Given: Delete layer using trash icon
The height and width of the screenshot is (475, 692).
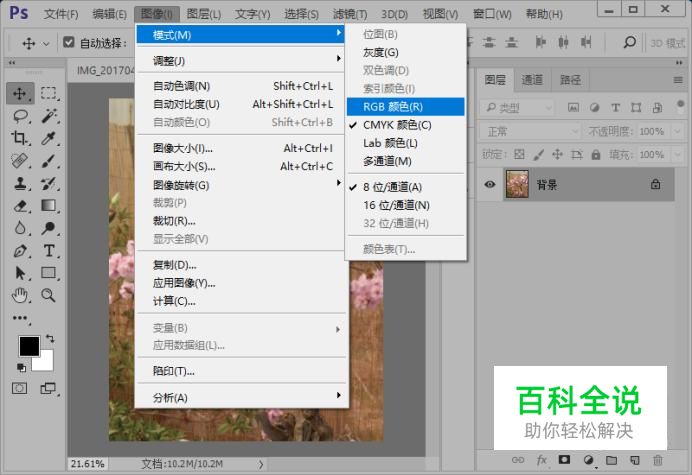Looking at the screenshot, I should [x=658, y=460].
